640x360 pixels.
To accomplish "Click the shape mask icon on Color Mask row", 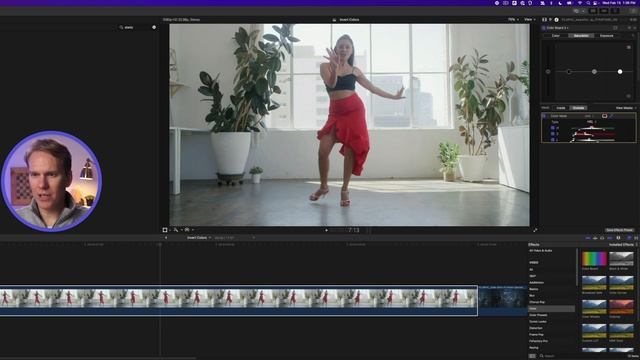I will pyautogui.click(x=604, y=116).
